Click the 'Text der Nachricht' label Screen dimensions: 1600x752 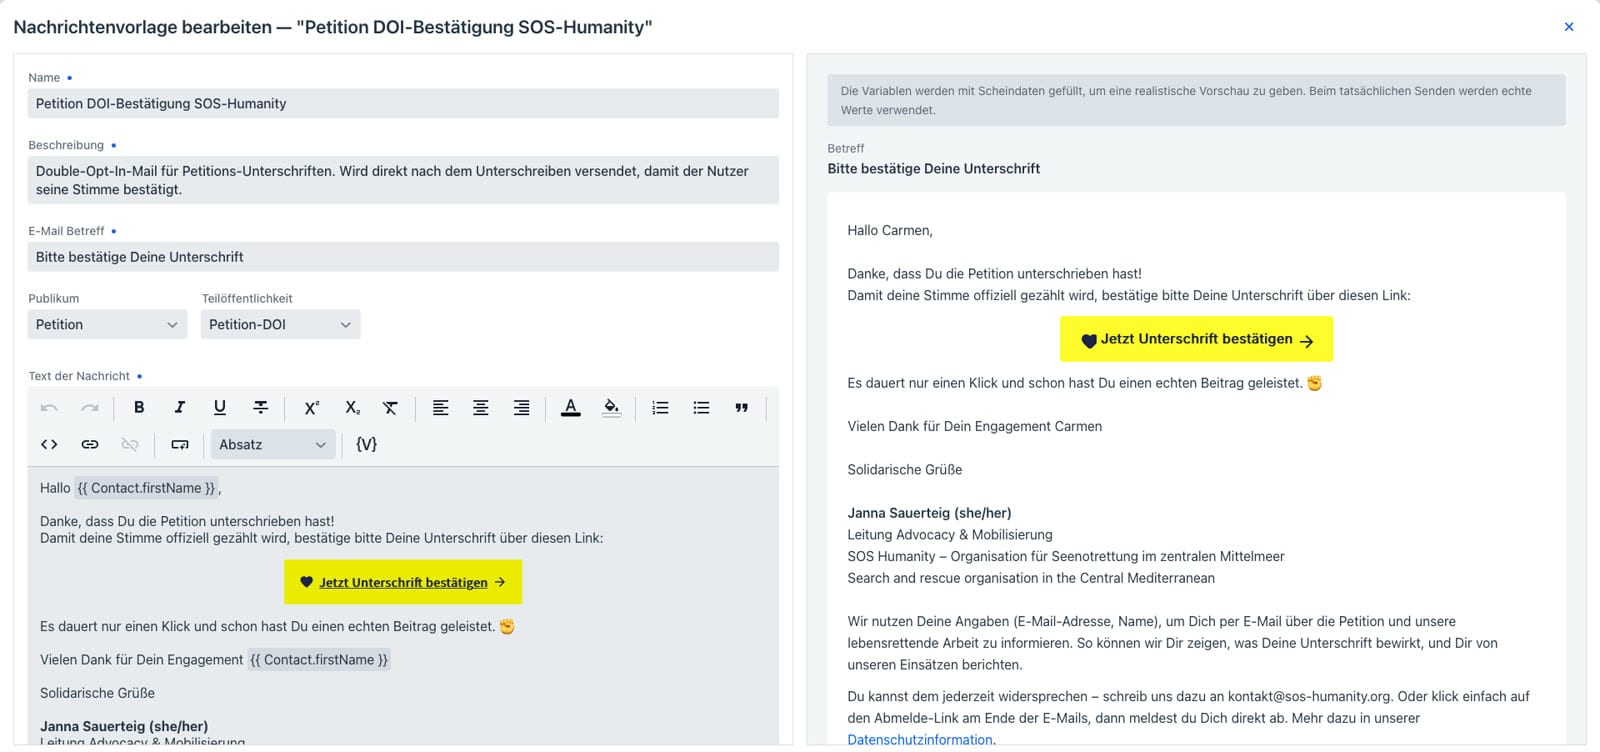pos(79,376)
